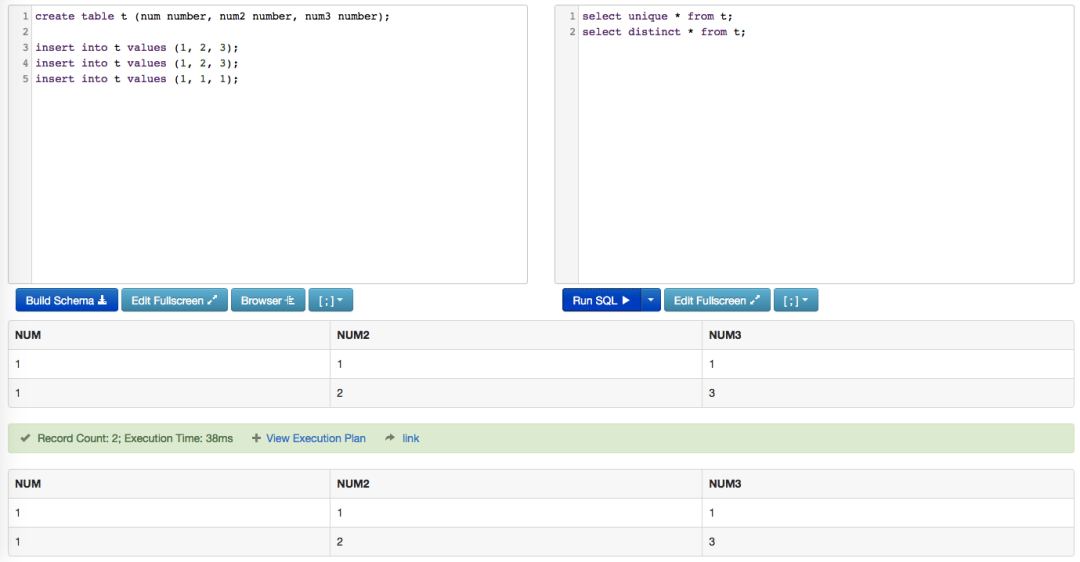Open the View Execution Plan link
The image size is (1080, 562).
[x=315, y=438]
